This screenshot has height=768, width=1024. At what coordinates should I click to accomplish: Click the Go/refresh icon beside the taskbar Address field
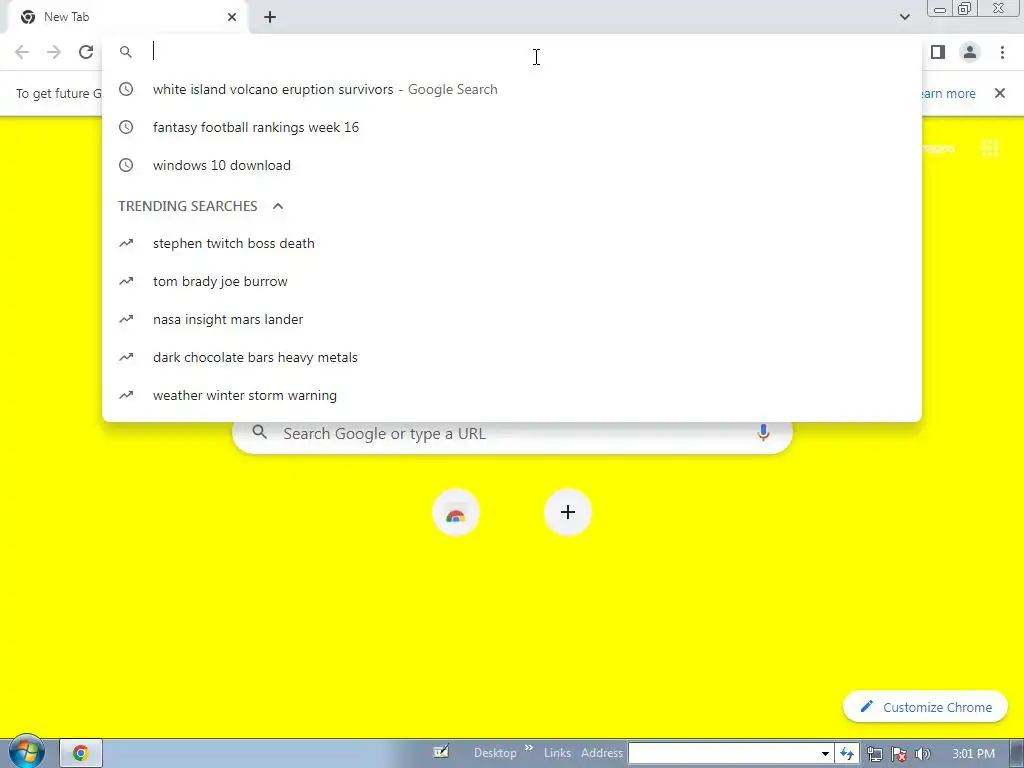[847, 754]
